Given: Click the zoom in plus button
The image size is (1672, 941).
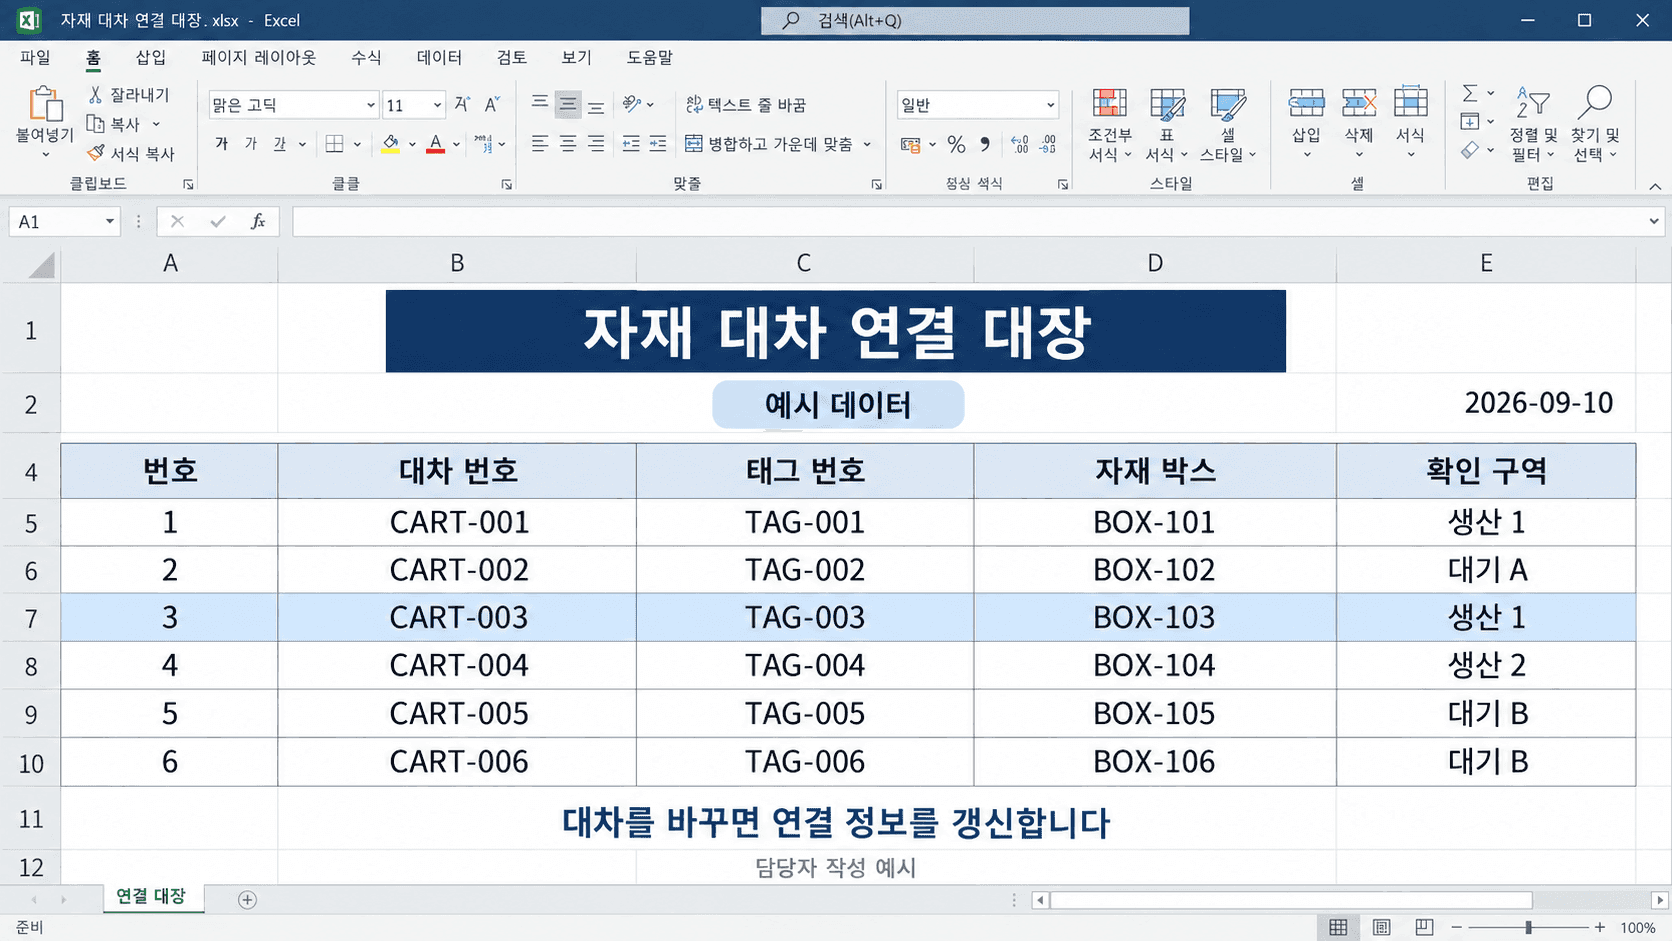Looking at the screenshot, I should tap(1600, 928).
